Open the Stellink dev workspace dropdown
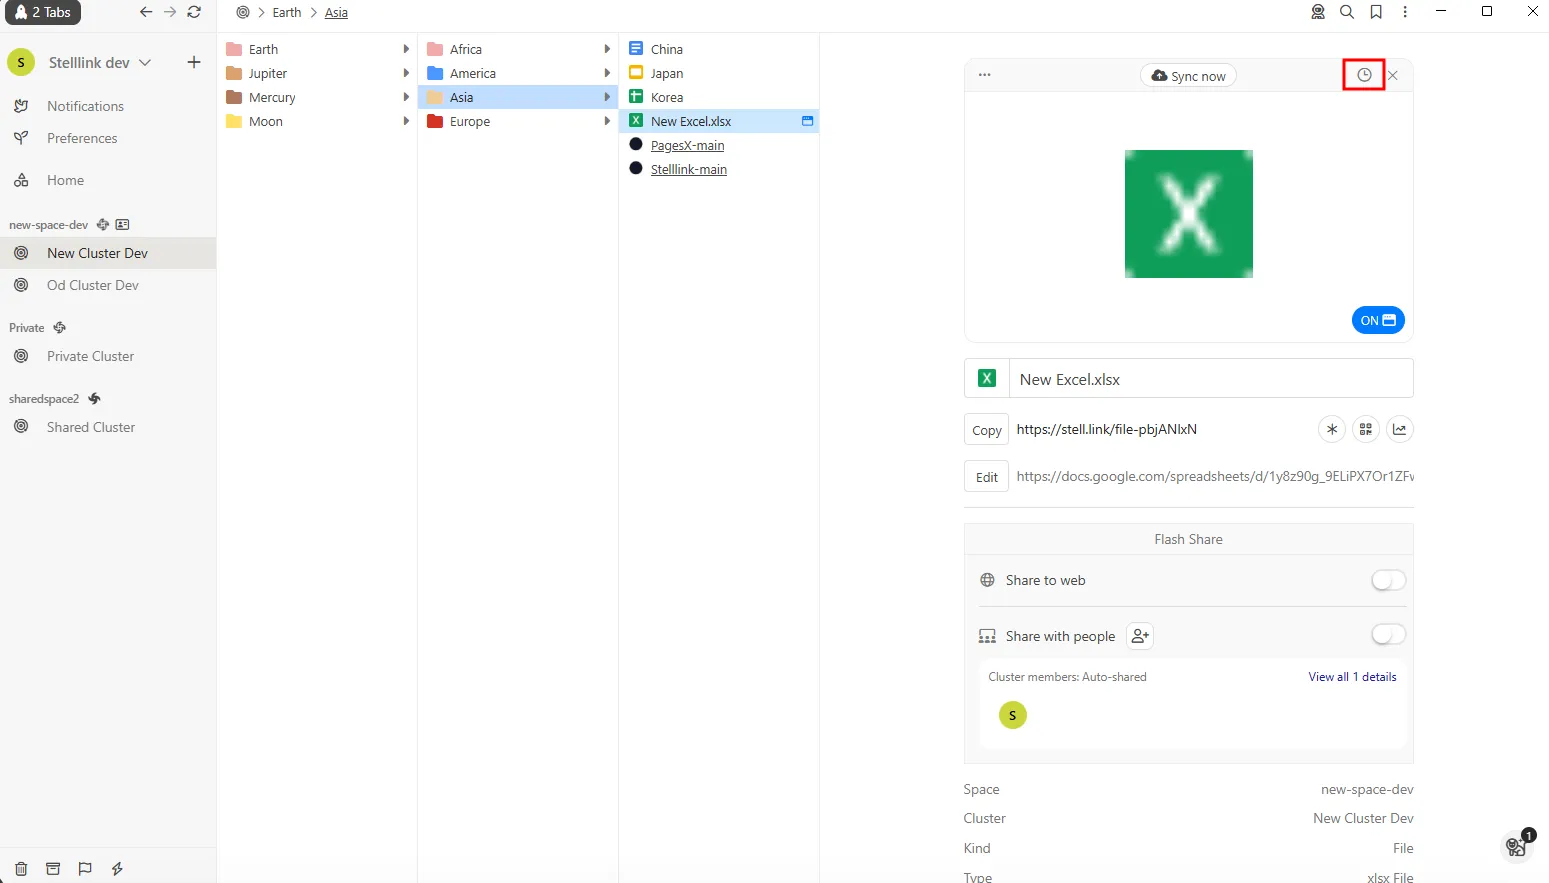 pyautogui.click(x=145, y=62)
